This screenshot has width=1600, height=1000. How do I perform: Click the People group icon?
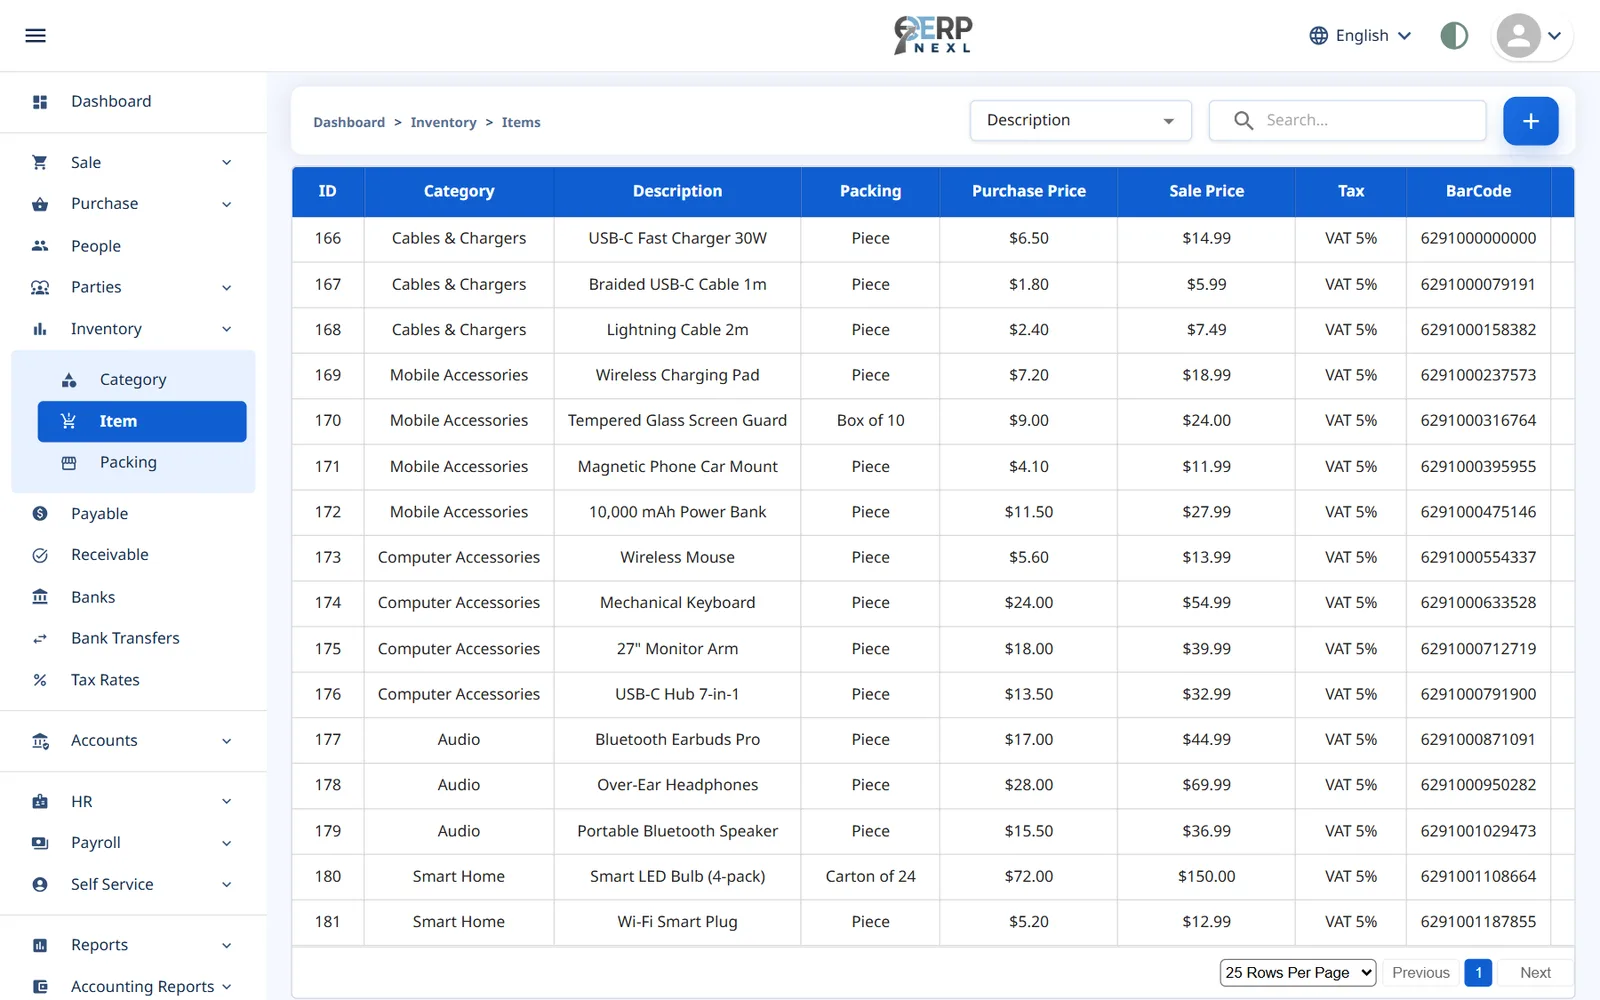coord(40,246)
